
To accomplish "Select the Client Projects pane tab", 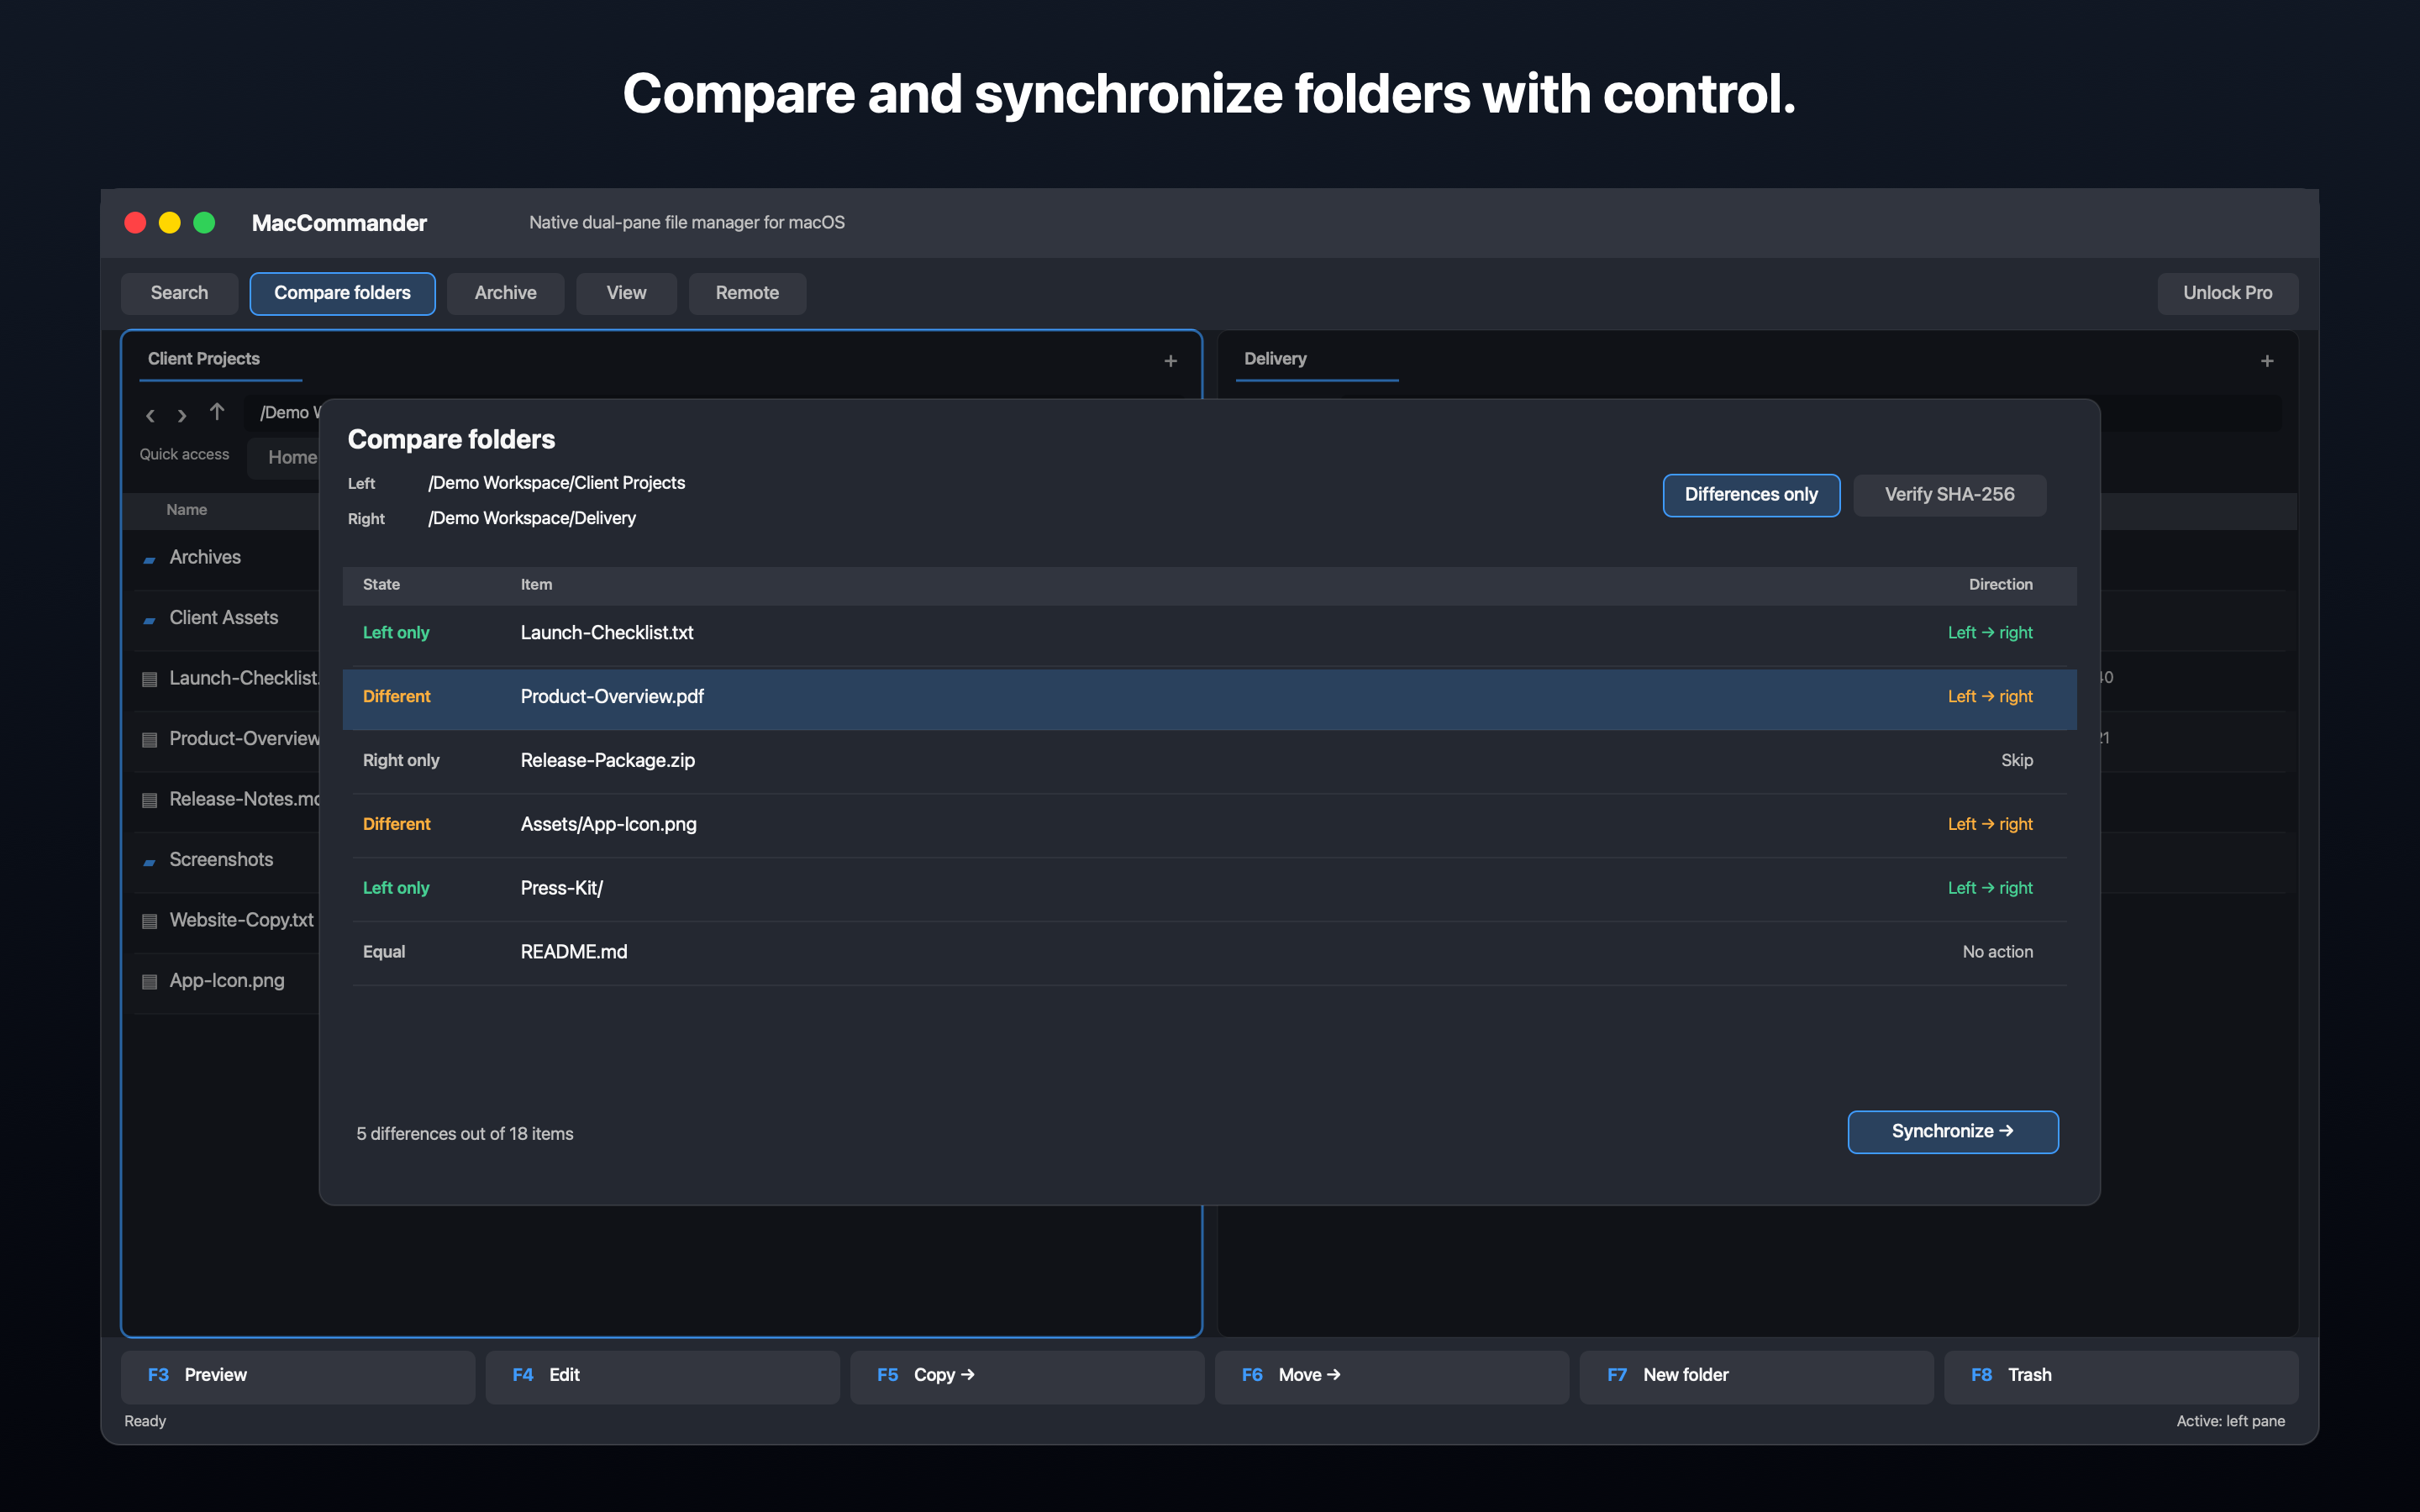I will pos(204,359).
